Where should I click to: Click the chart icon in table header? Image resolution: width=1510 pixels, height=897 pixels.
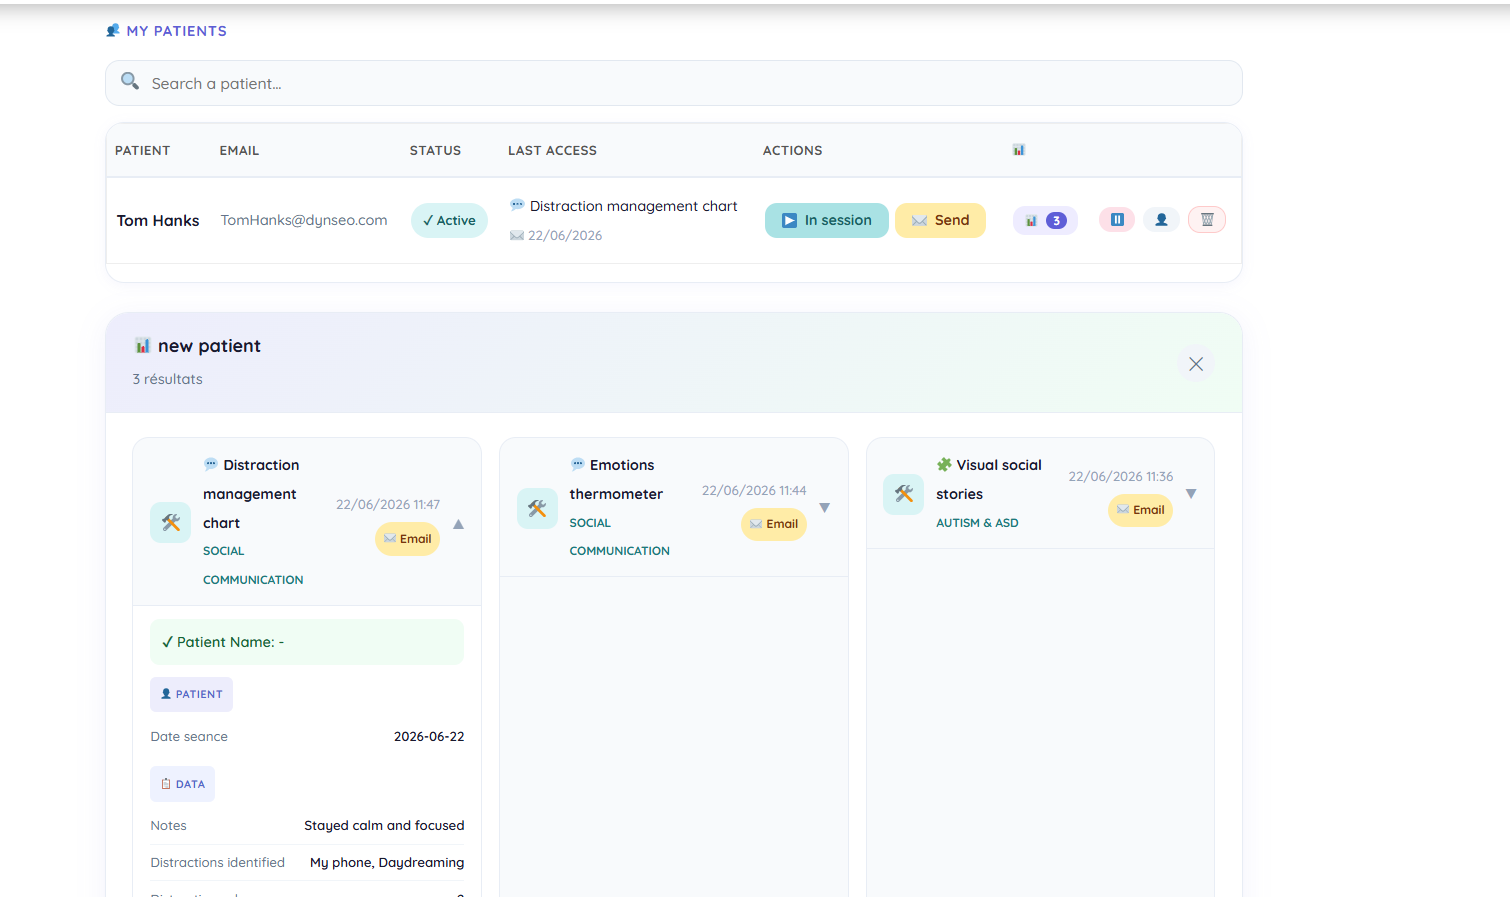(x=1019, y=150)
